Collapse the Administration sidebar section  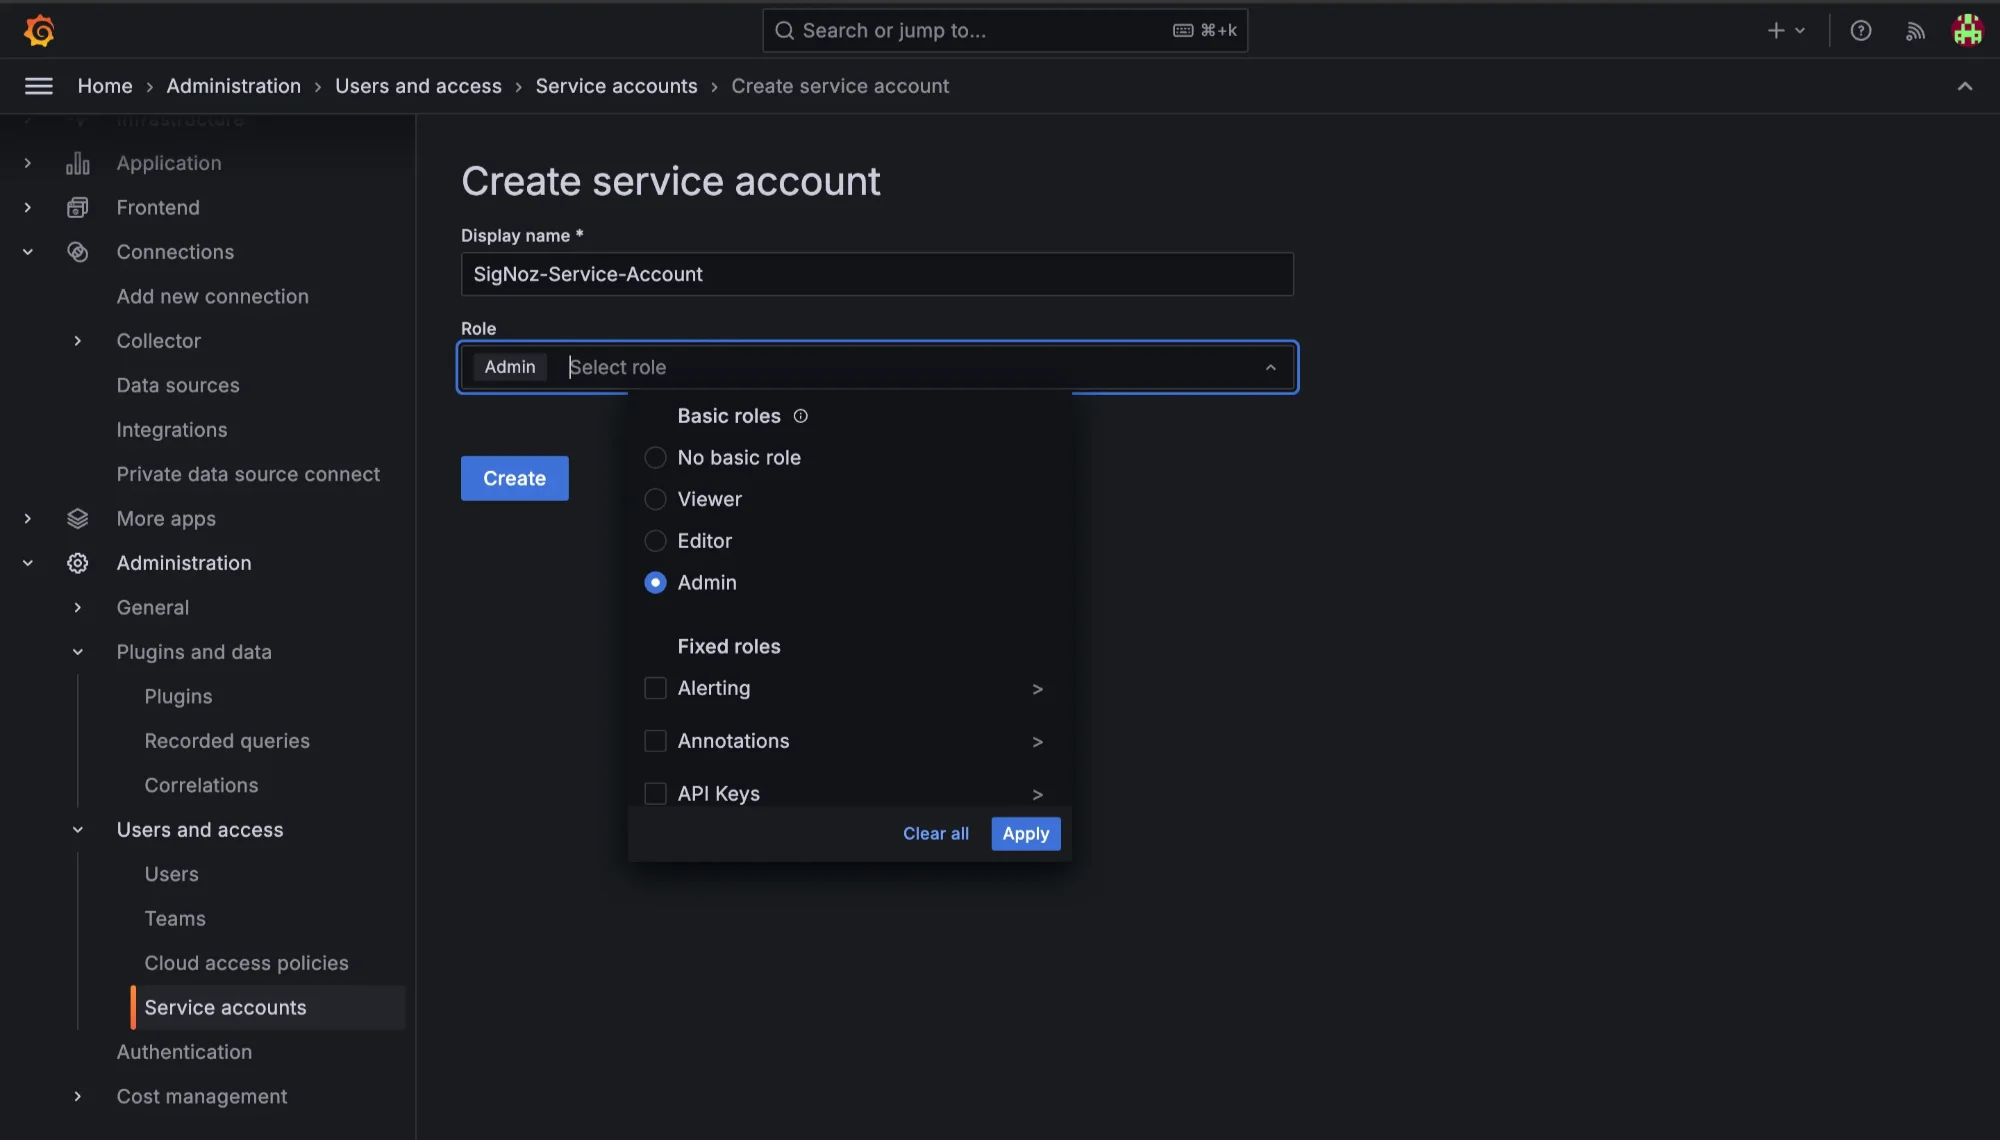click(28, 563)
